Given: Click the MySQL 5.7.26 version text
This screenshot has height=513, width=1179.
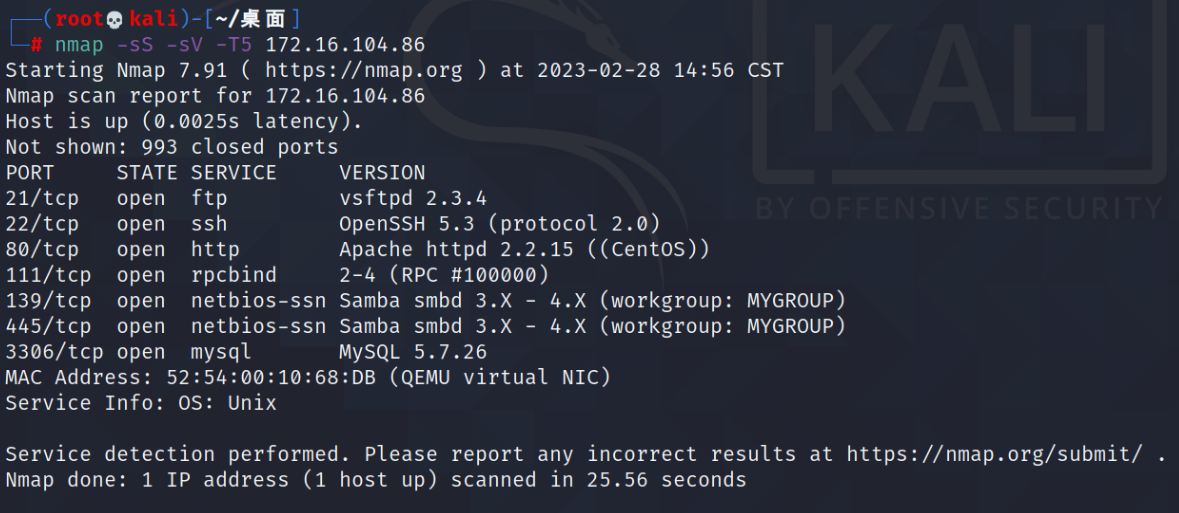Looking at the screenshot, I should pos(413,352).
